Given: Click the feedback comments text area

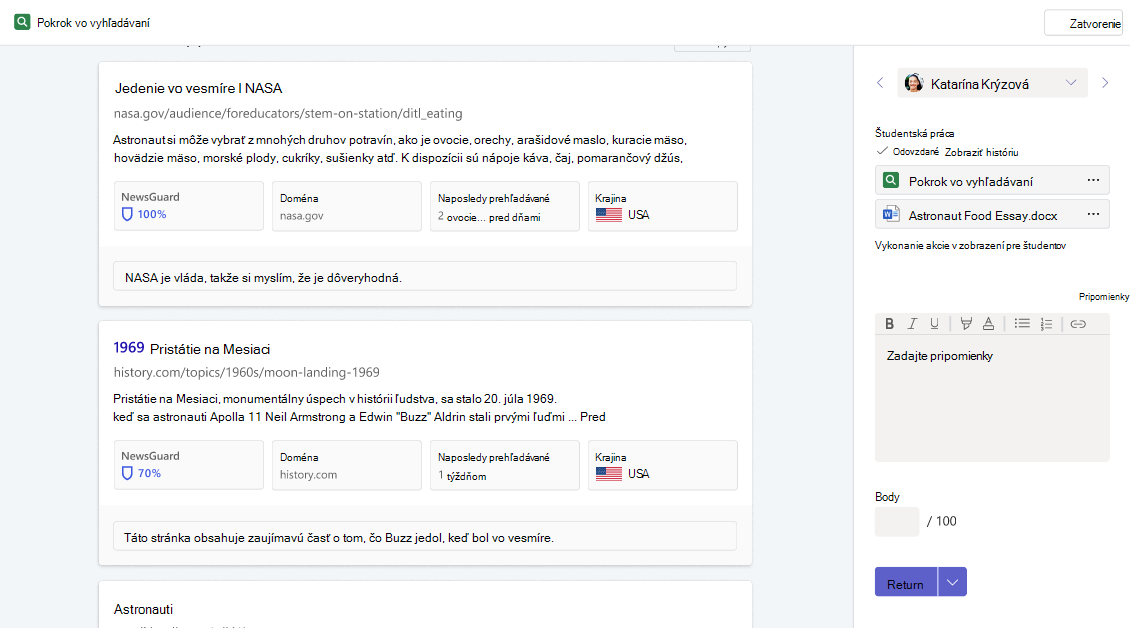Looking at the screenshot, I should pos(992,398).
